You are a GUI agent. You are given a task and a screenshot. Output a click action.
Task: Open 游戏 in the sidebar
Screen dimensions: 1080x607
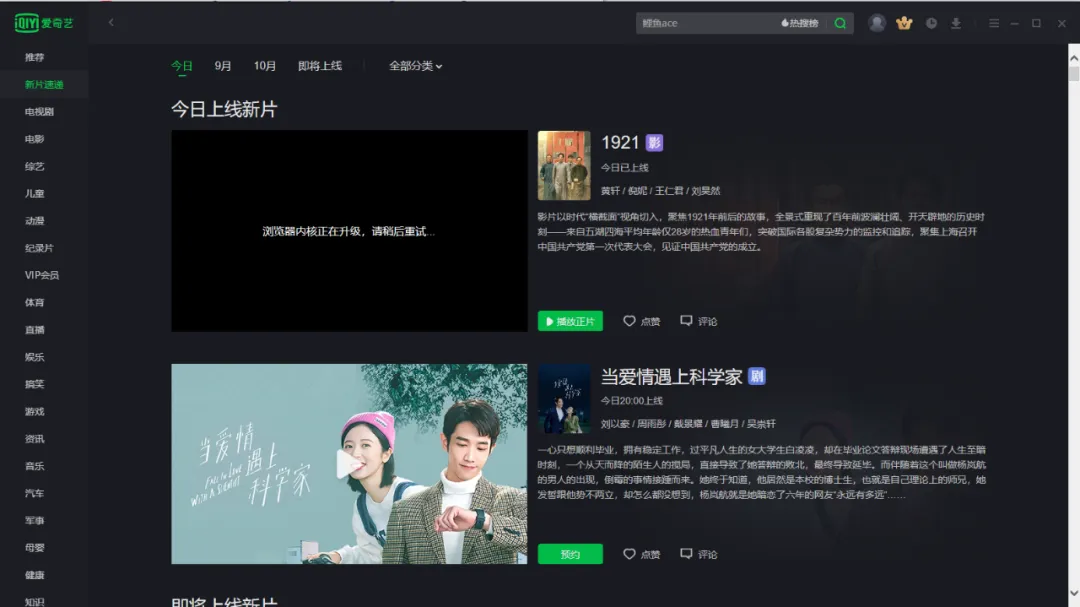coord(34,411)
